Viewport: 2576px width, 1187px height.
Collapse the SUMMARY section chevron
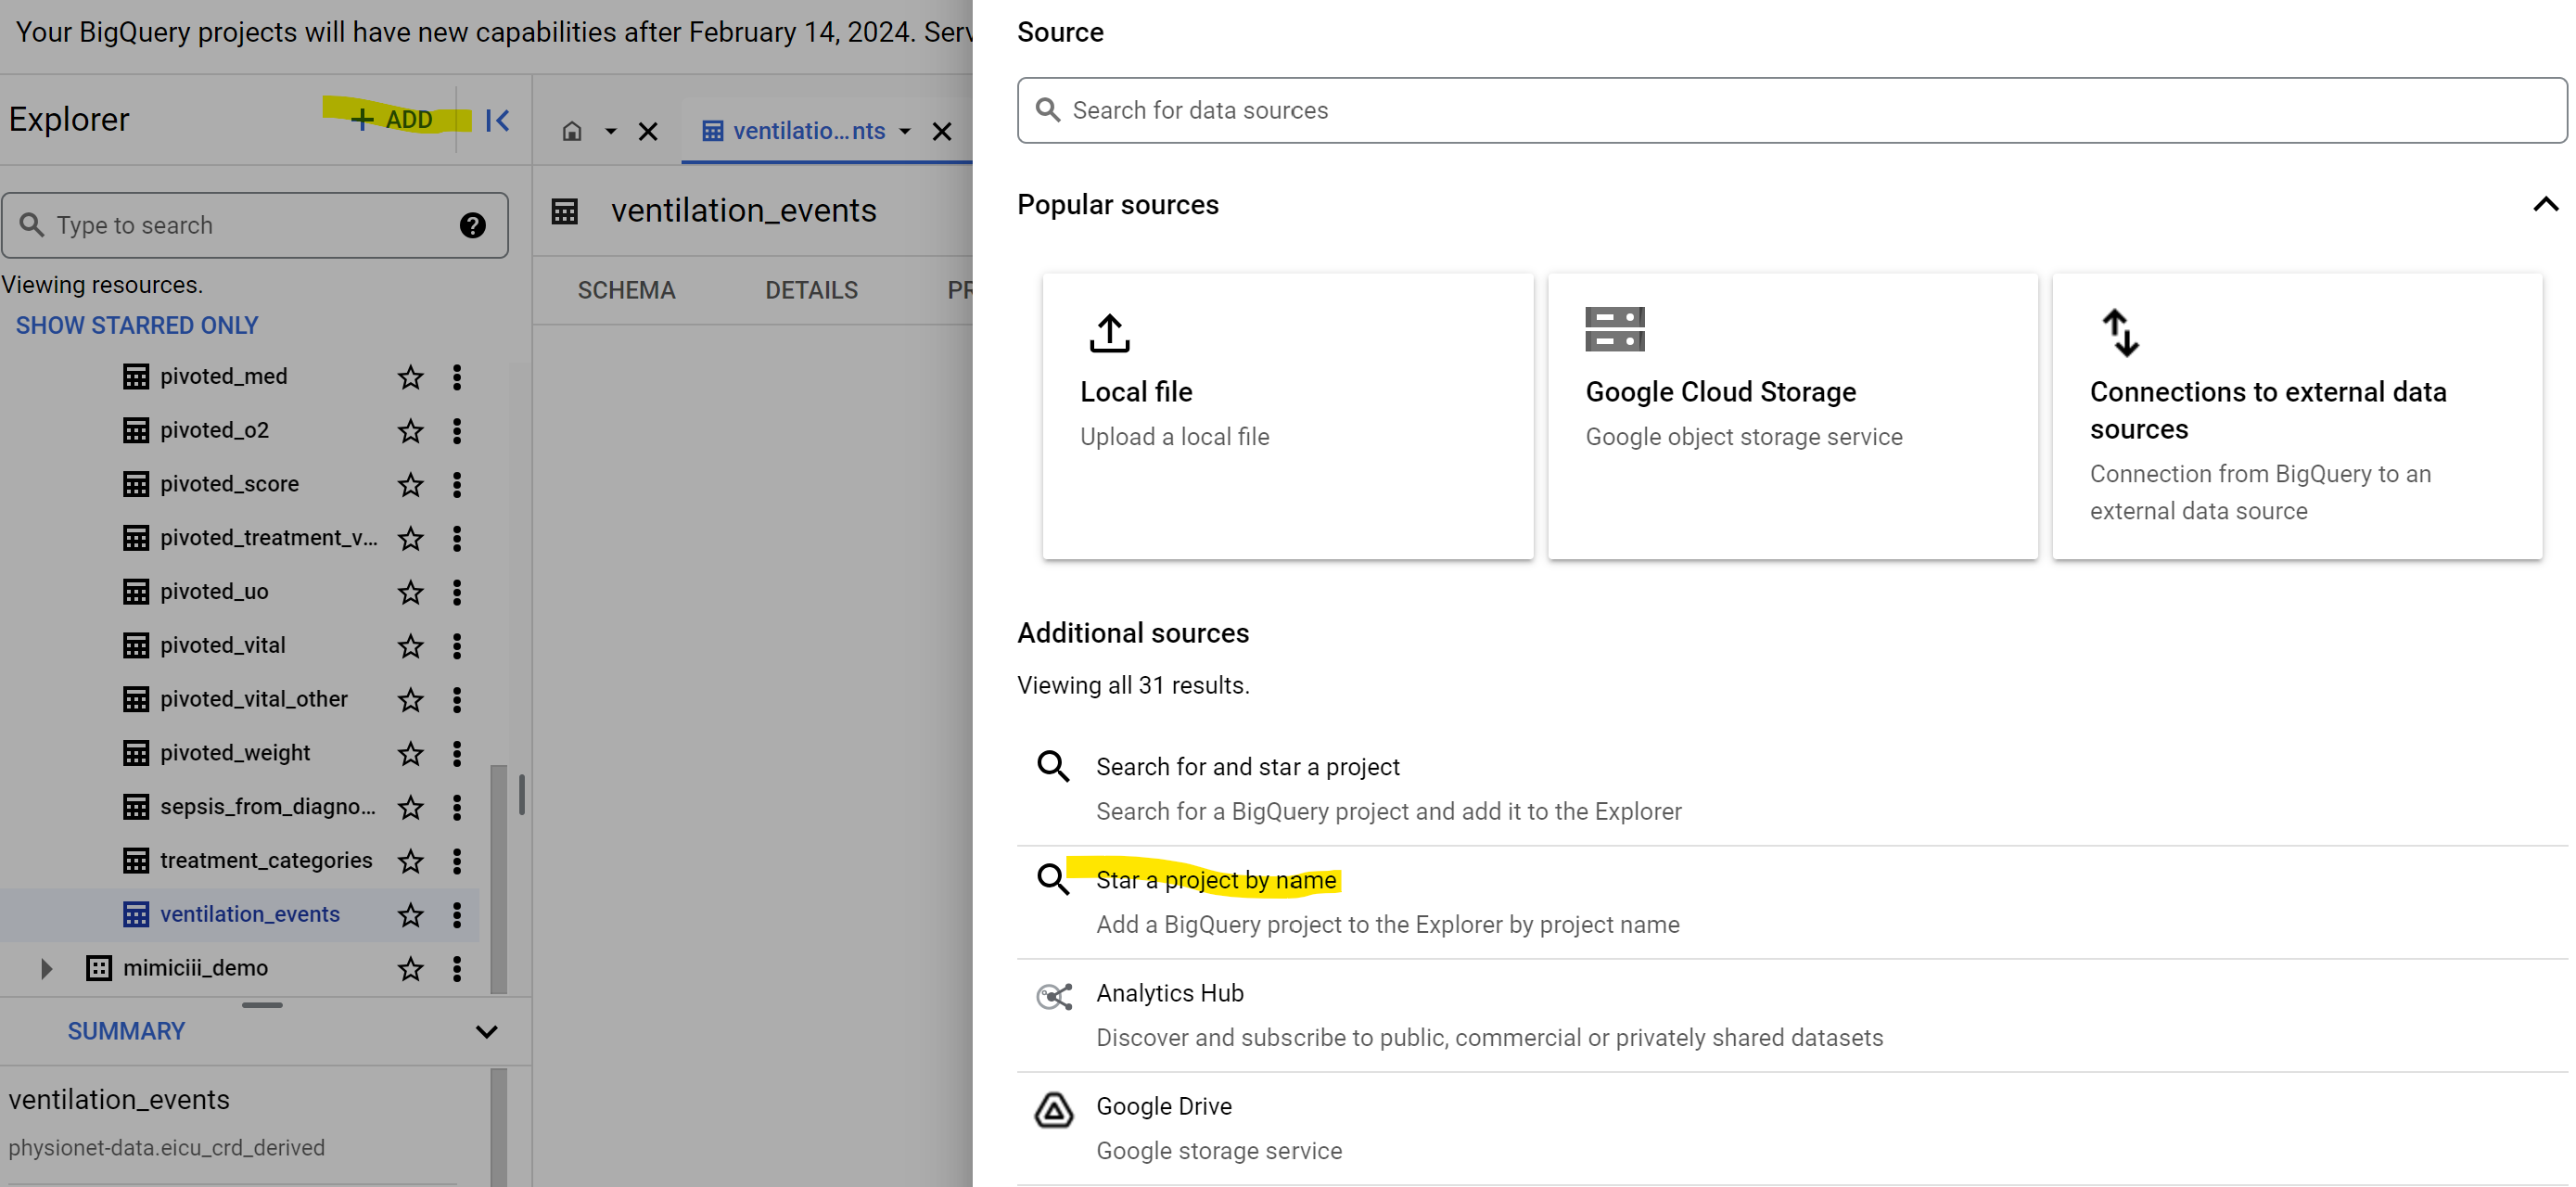point(486,1031)
